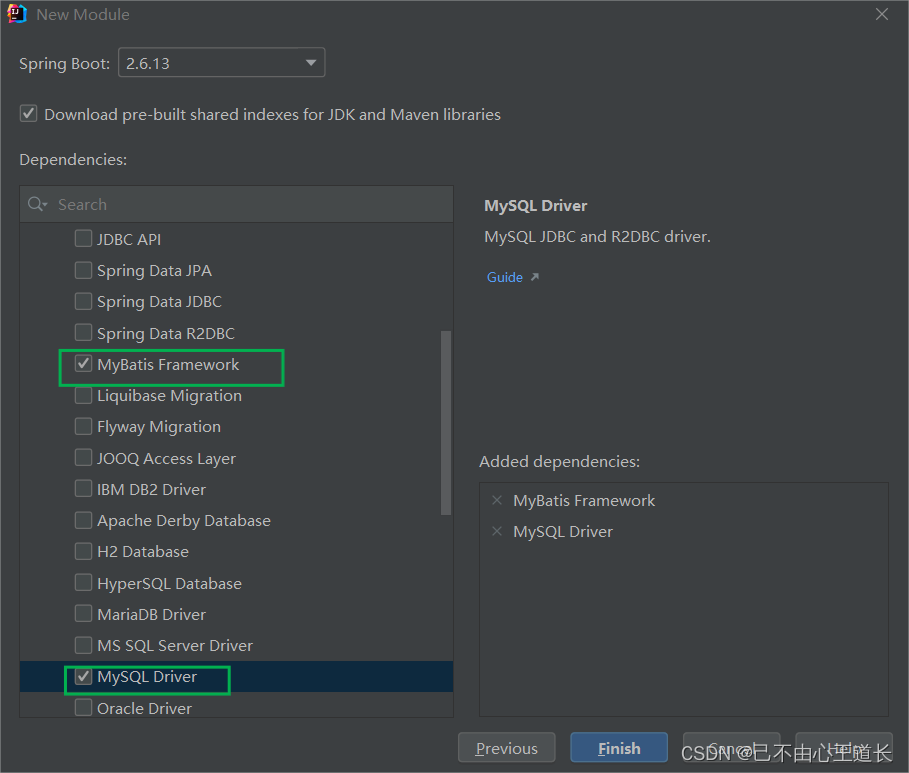Click the search magnifier icon

coord(37,204)
